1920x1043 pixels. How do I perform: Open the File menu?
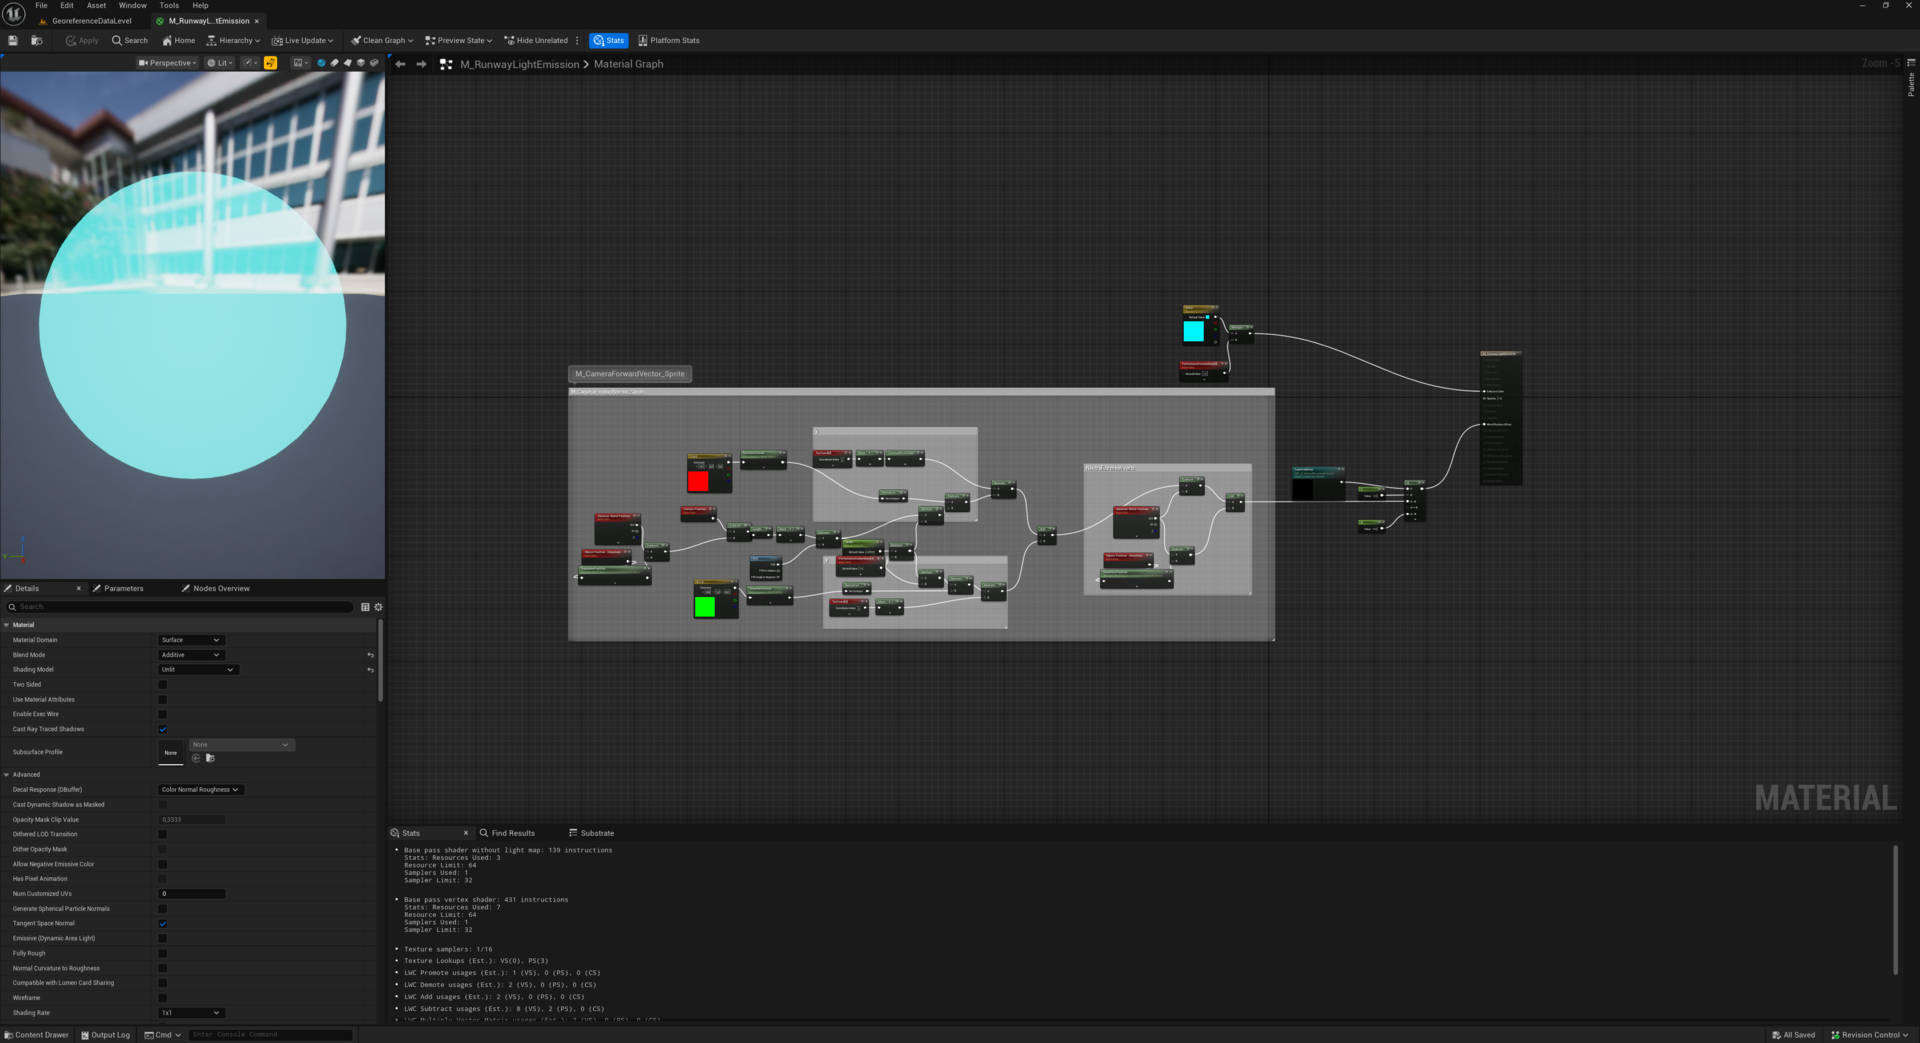41,6
